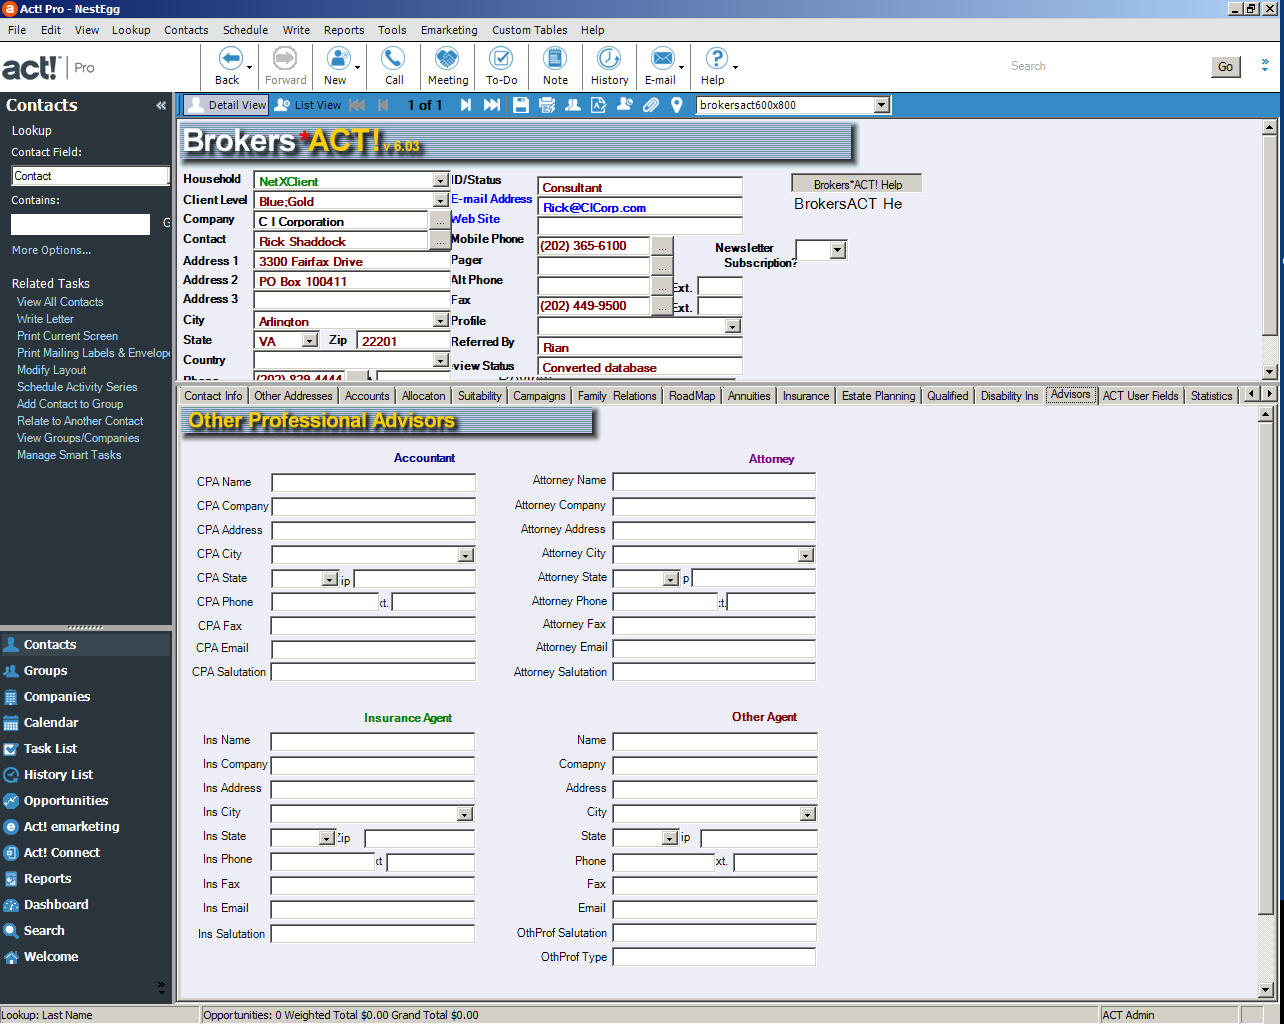Image resolution: width=1284 pixels, height=1024 pixels.
Task: Open the Emarketing menu
Action: click(449, 30)
